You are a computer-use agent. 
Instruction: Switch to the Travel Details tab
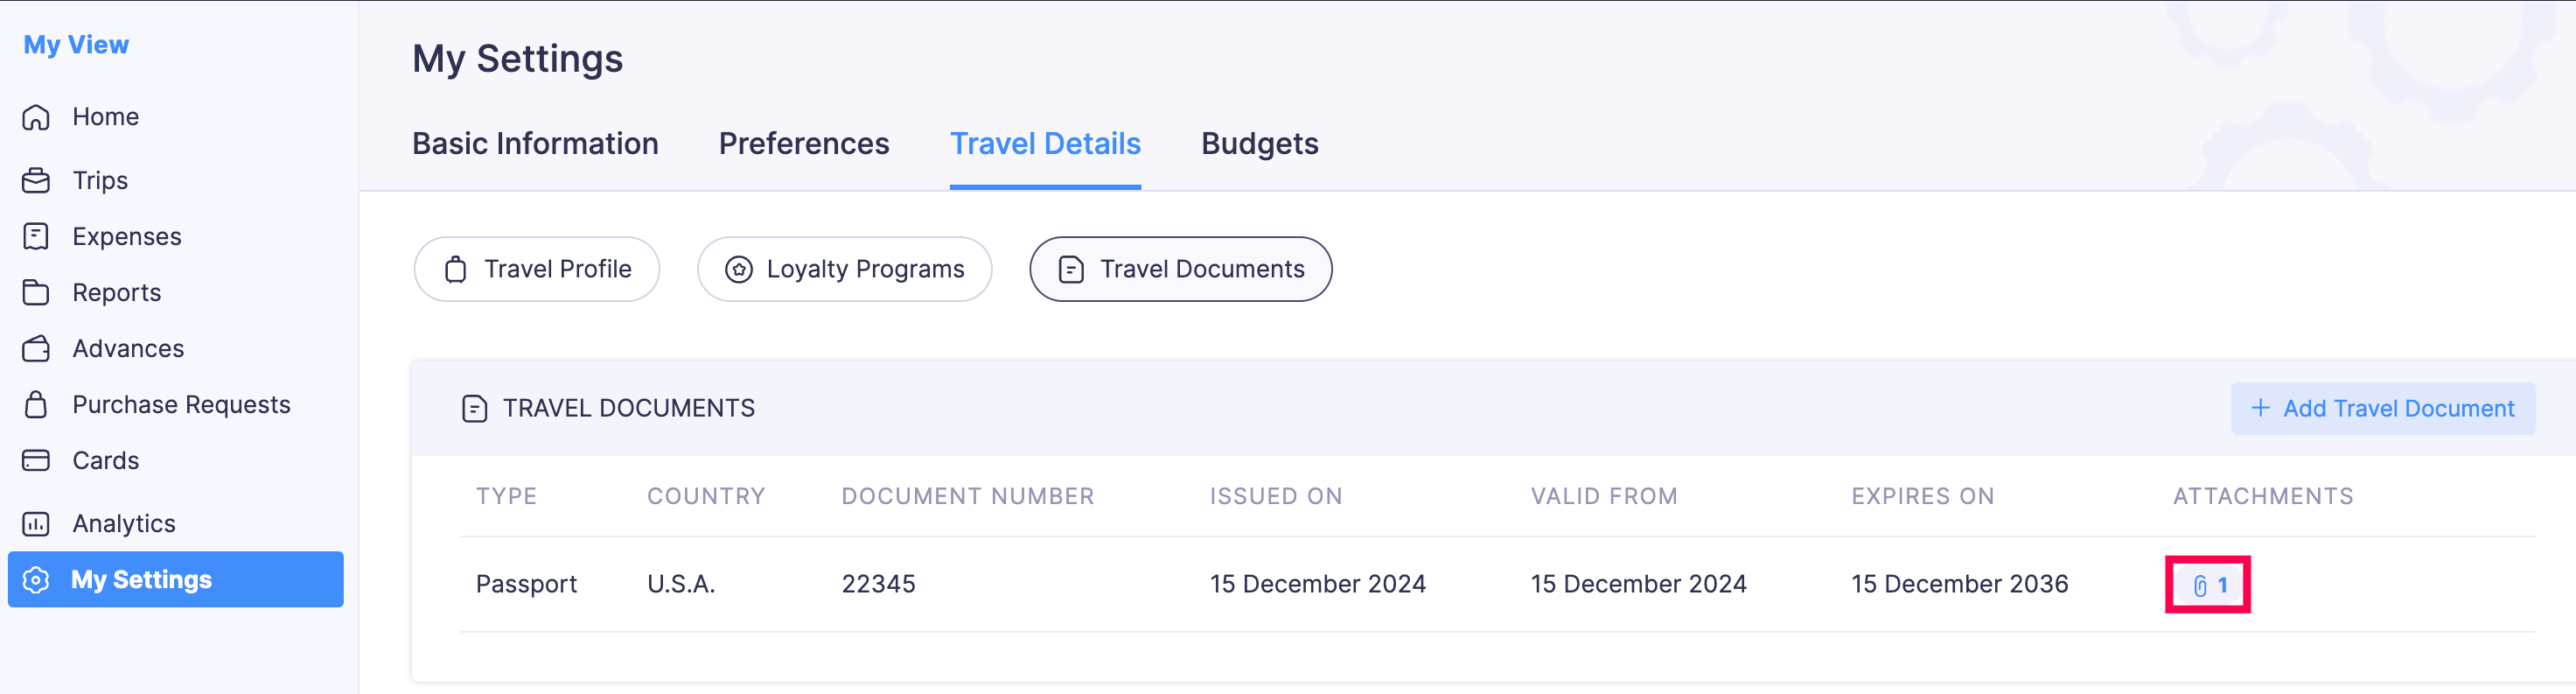pos(1045,143)
